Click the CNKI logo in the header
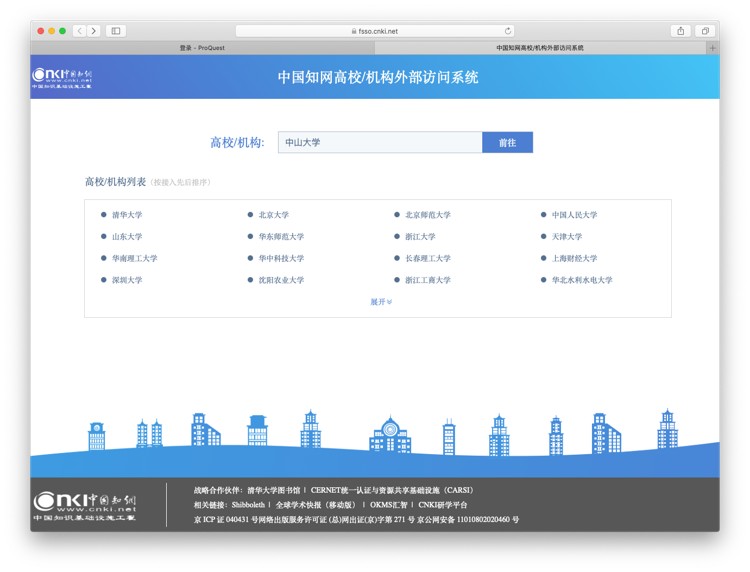This screenshot has height=572, width=750. click(62, 78)
